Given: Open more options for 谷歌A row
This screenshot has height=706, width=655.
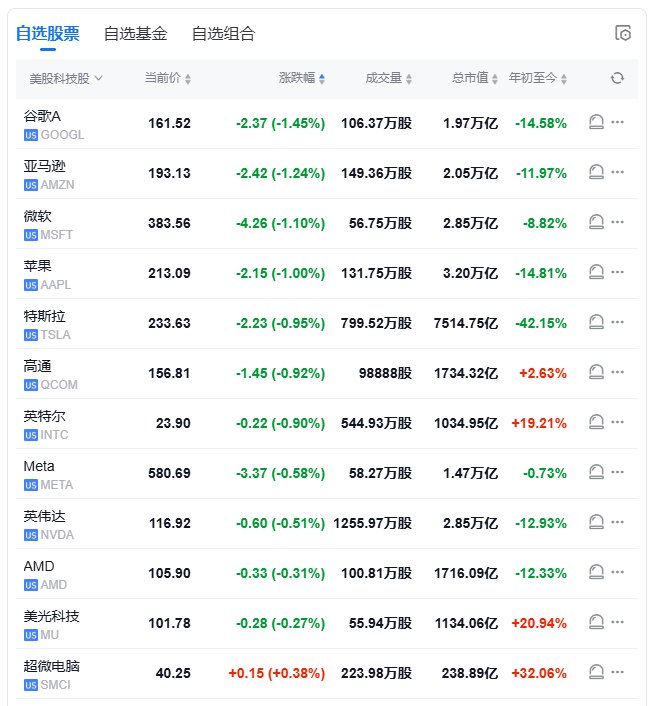Looking at the screenshot, I should 618,122.
